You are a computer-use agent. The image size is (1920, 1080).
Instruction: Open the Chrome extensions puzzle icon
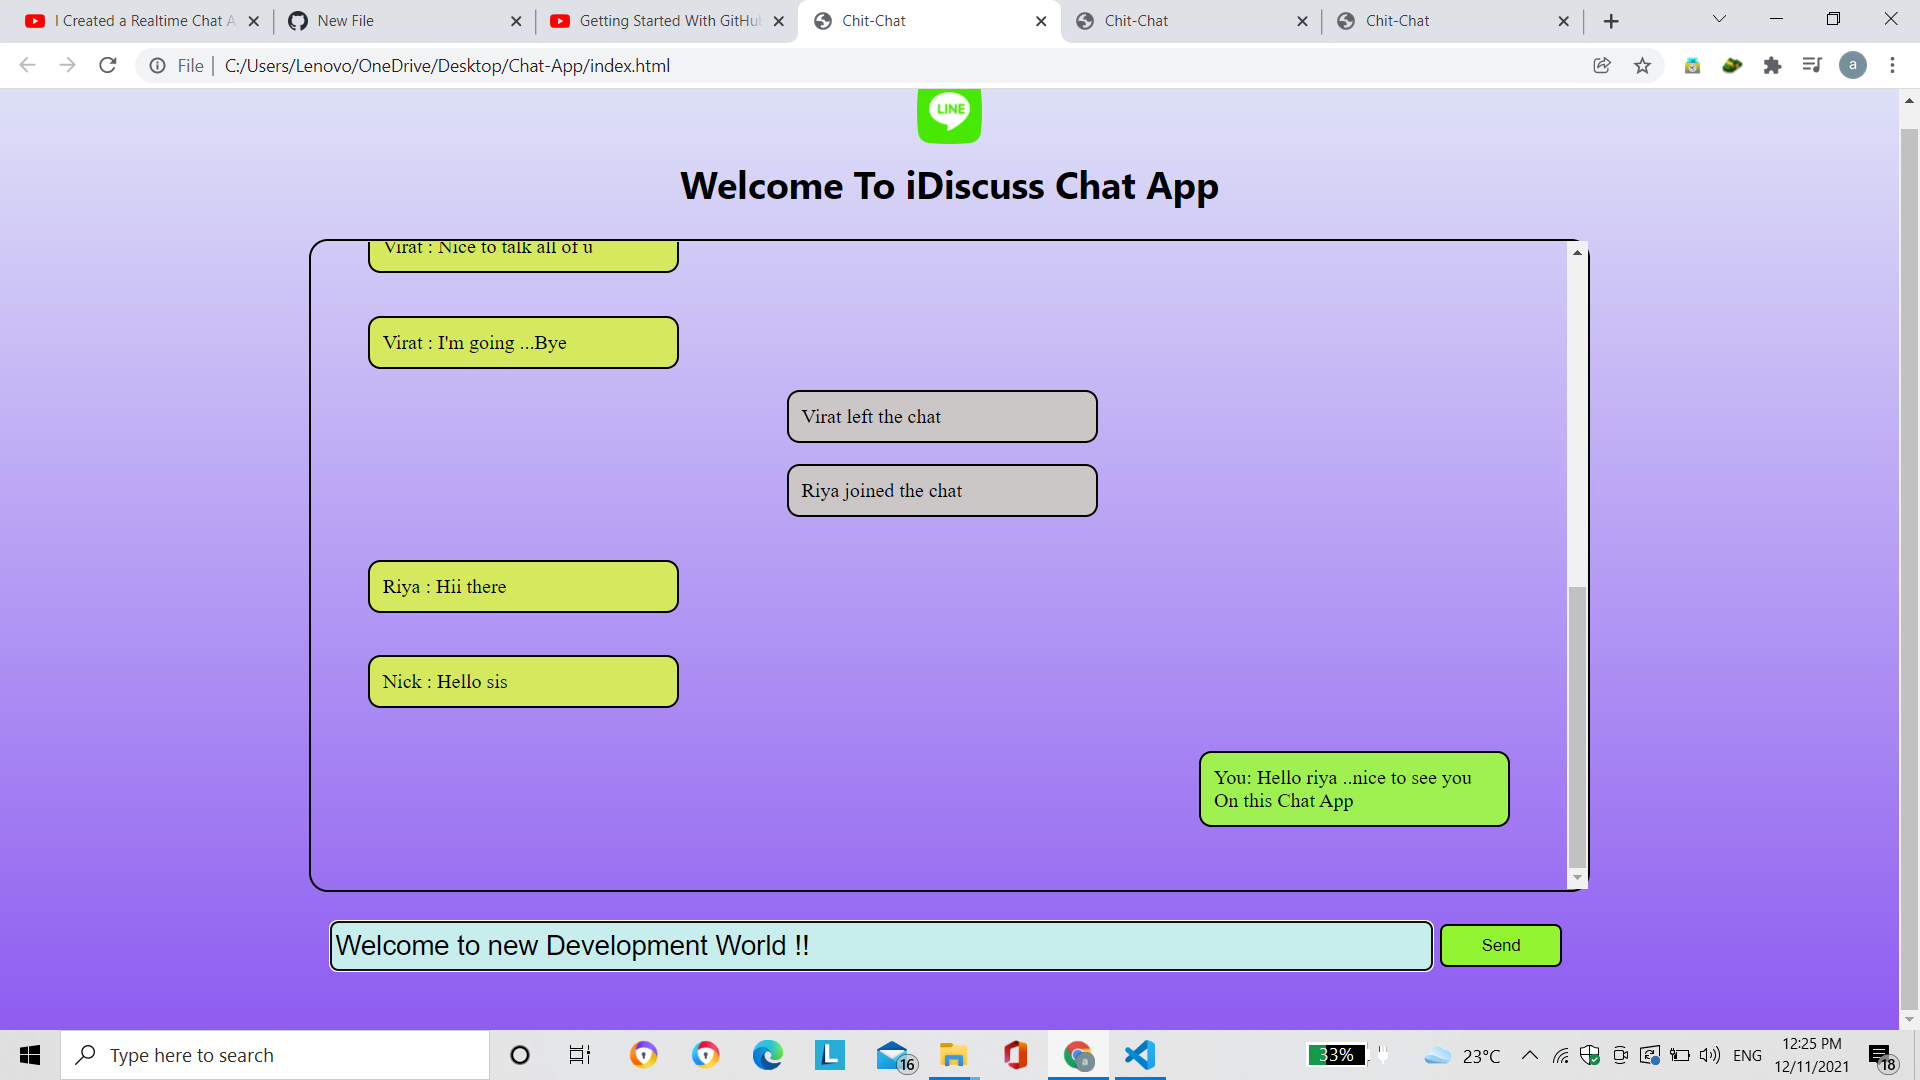(1772, 65)
